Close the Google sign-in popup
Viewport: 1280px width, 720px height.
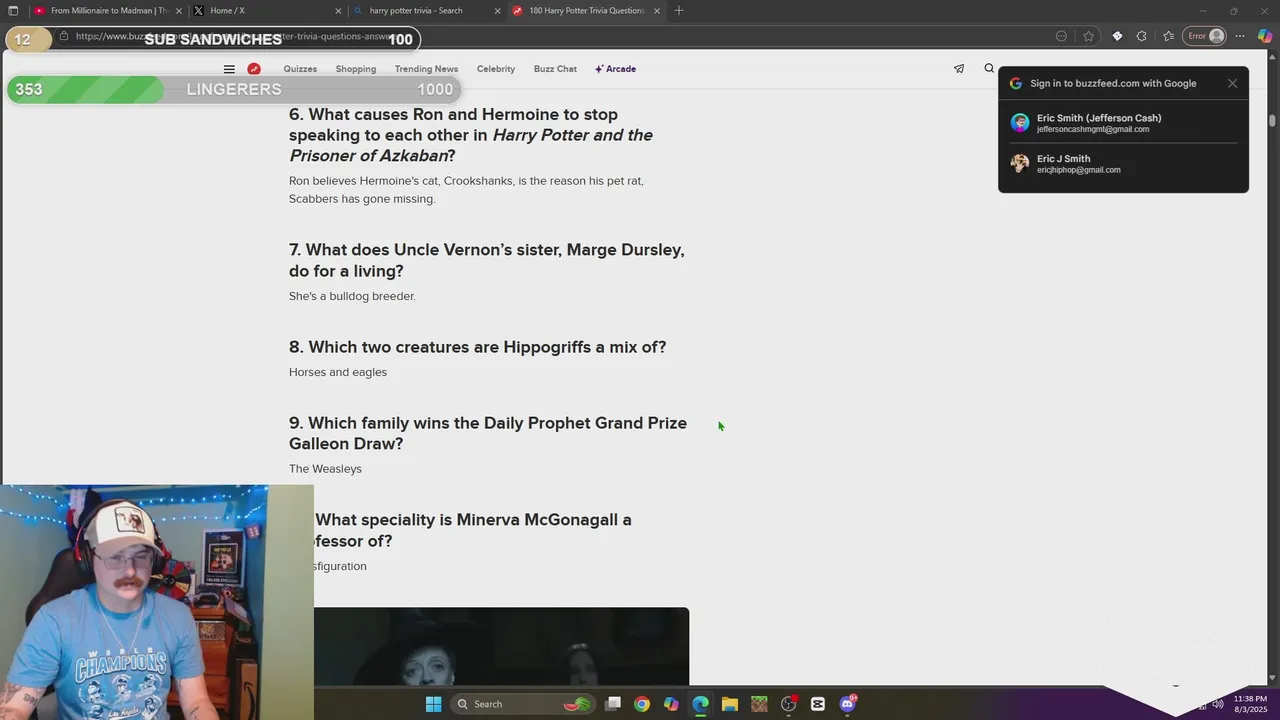(1232, 83)
